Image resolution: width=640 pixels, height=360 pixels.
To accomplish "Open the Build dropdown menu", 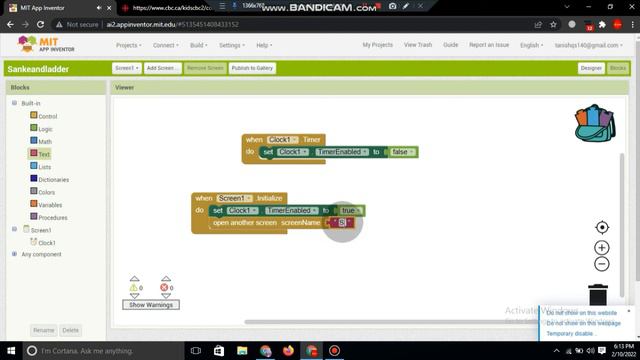I will point(199,45).
